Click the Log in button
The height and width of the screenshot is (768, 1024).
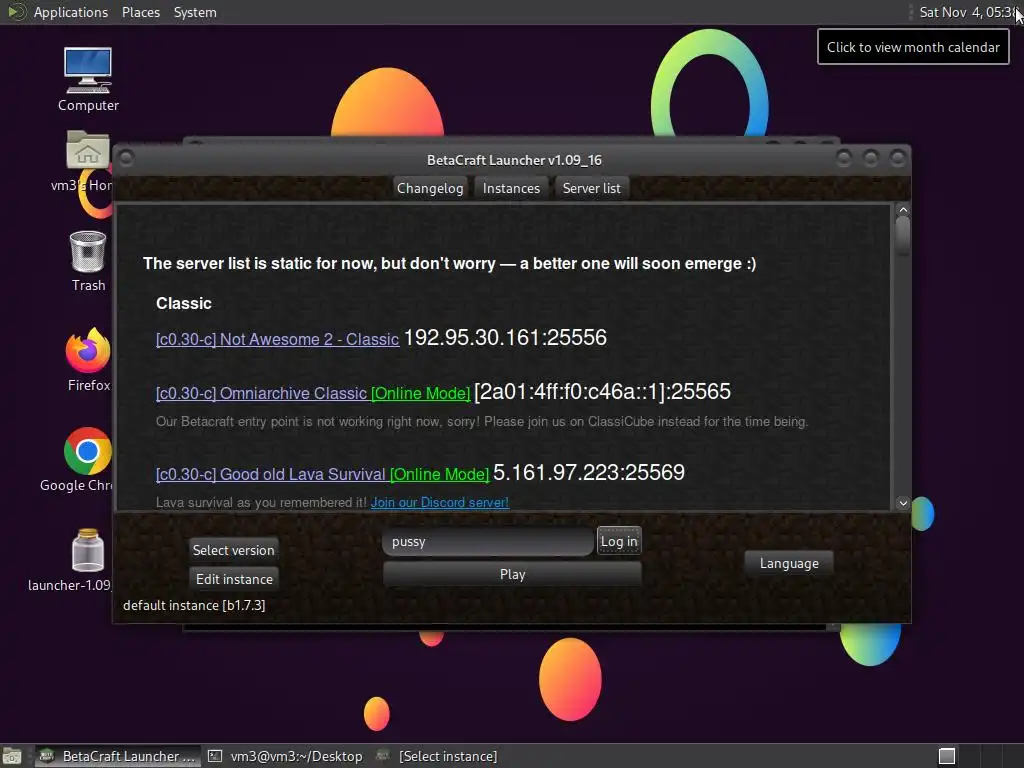(619, 541)
